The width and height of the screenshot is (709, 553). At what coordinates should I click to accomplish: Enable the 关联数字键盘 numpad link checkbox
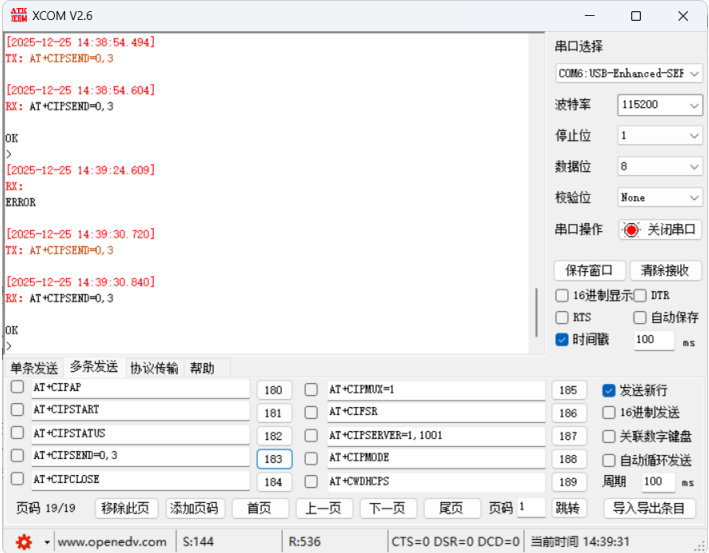(609, 436)
